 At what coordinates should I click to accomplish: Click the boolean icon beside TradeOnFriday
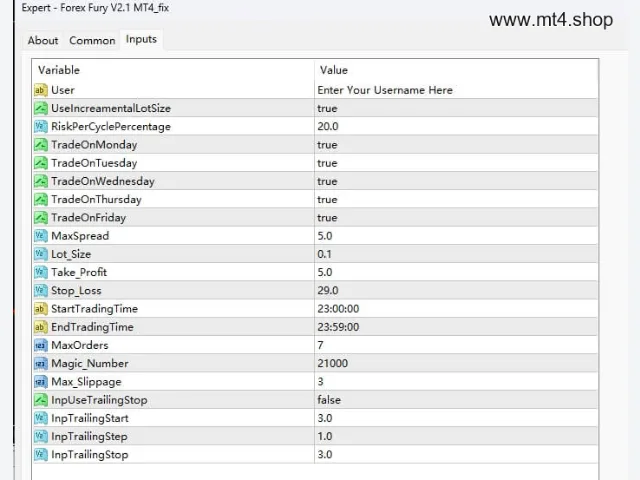[x=40, y=218]
